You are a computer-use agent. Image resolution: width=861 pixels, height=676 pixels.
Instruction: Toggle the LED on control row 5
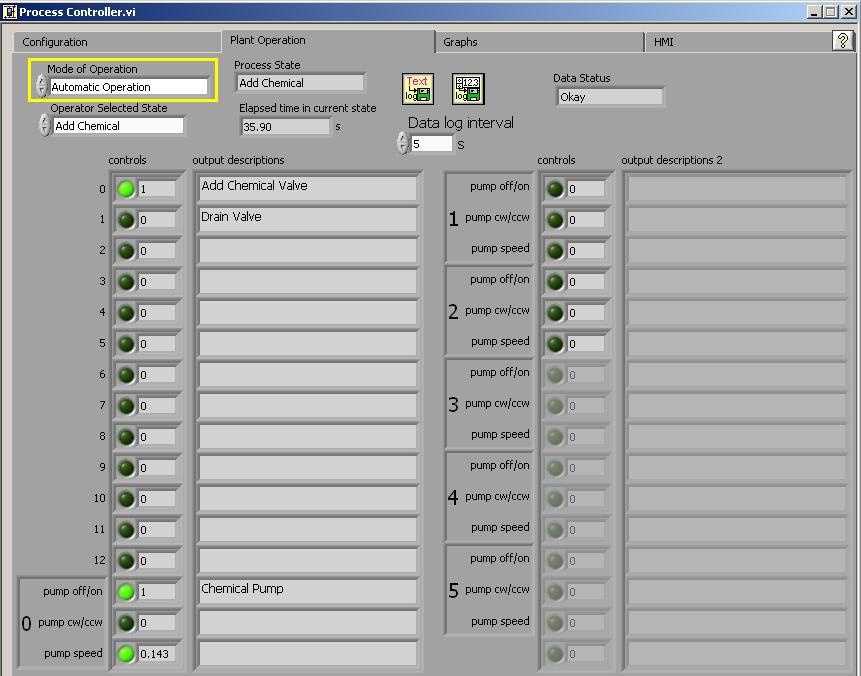point(126,344)
